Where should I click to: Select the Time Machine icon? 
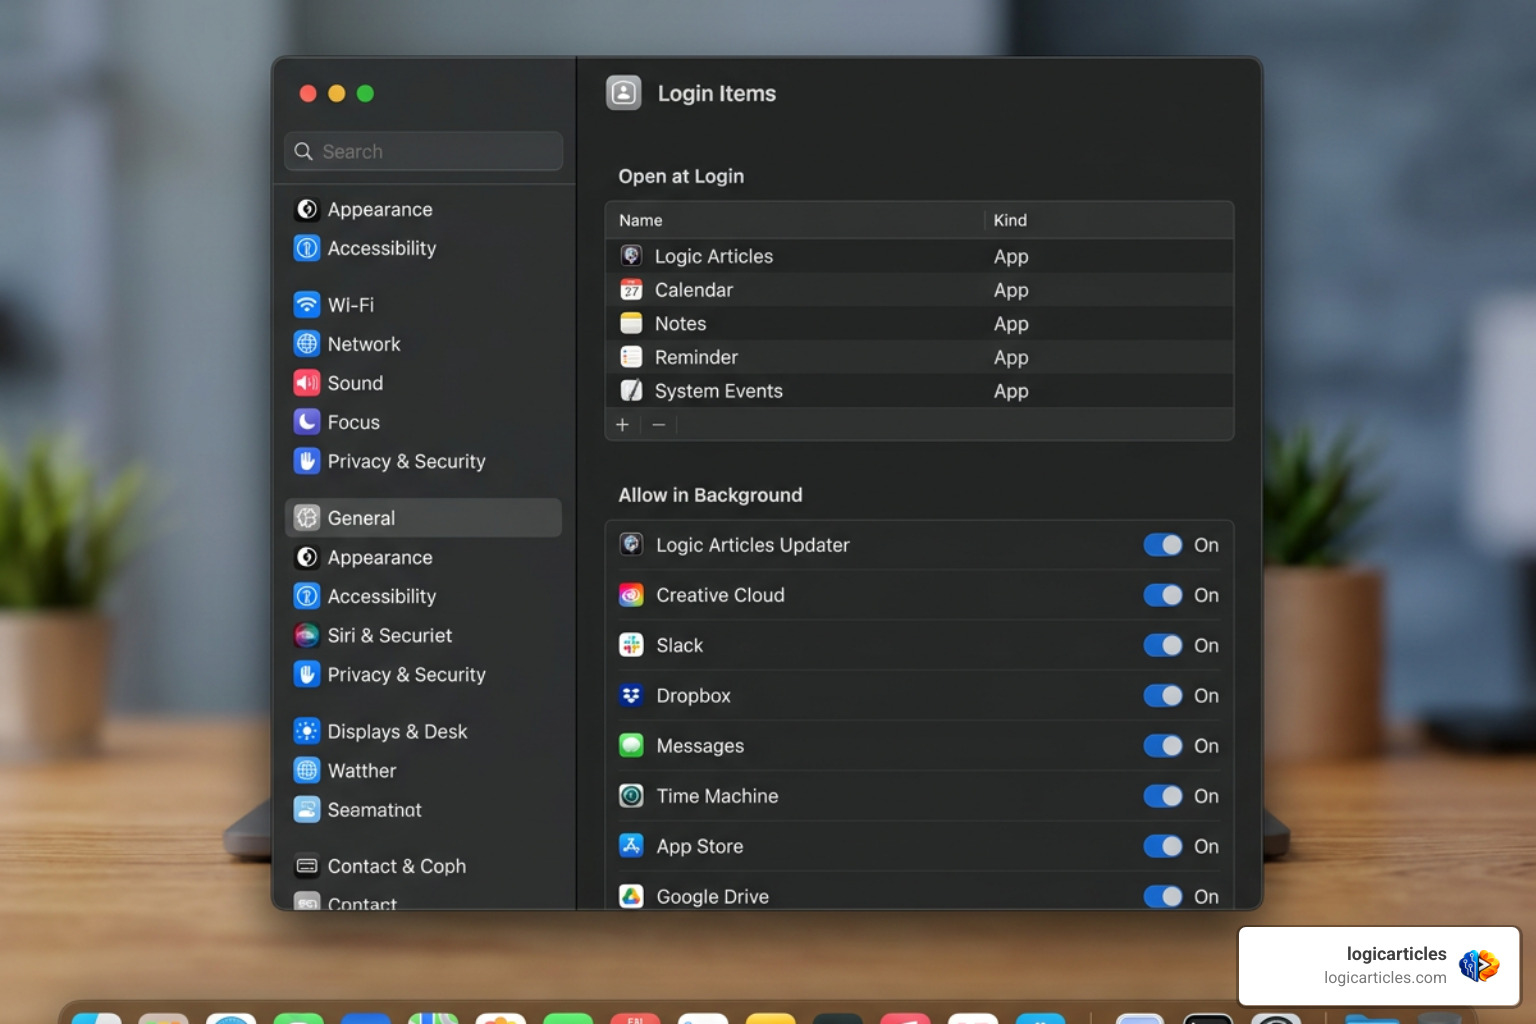[631, 796]
